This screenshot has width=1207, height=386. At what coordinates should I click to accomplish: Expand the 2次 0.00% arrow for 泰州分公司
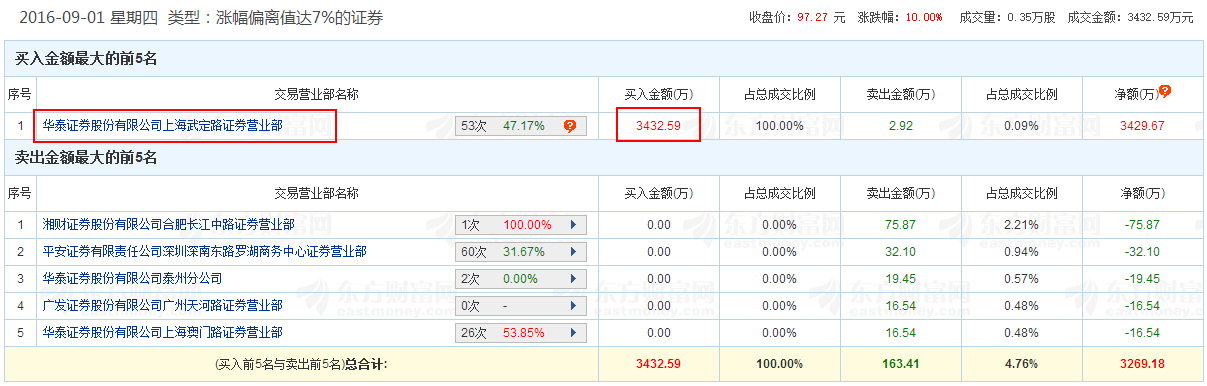click(573, 279)
